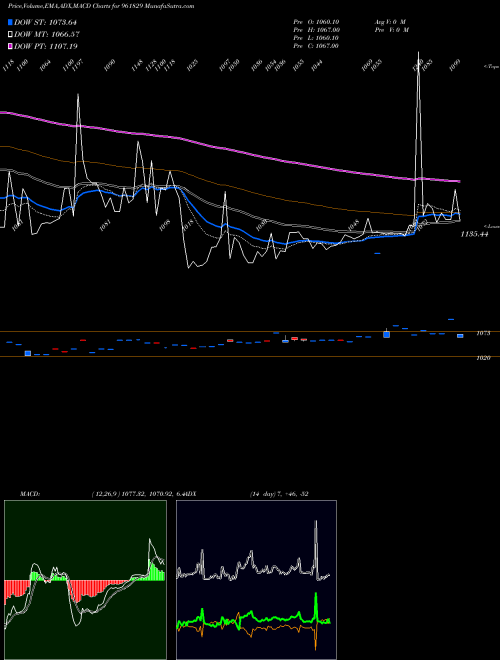Click the black DOW MT legend swatch

click(11, 34)
